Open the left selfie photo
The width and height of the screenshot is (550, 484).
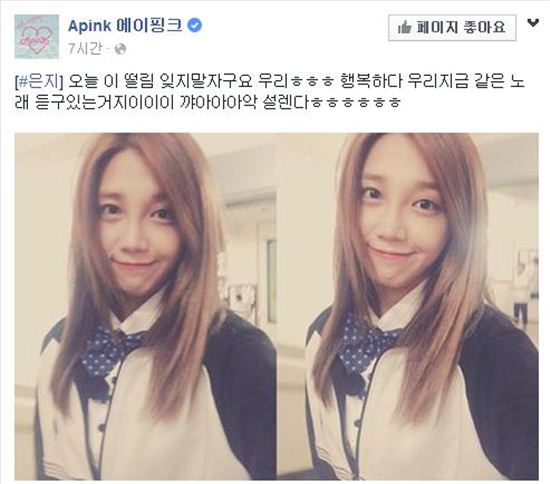pos(146,306)
